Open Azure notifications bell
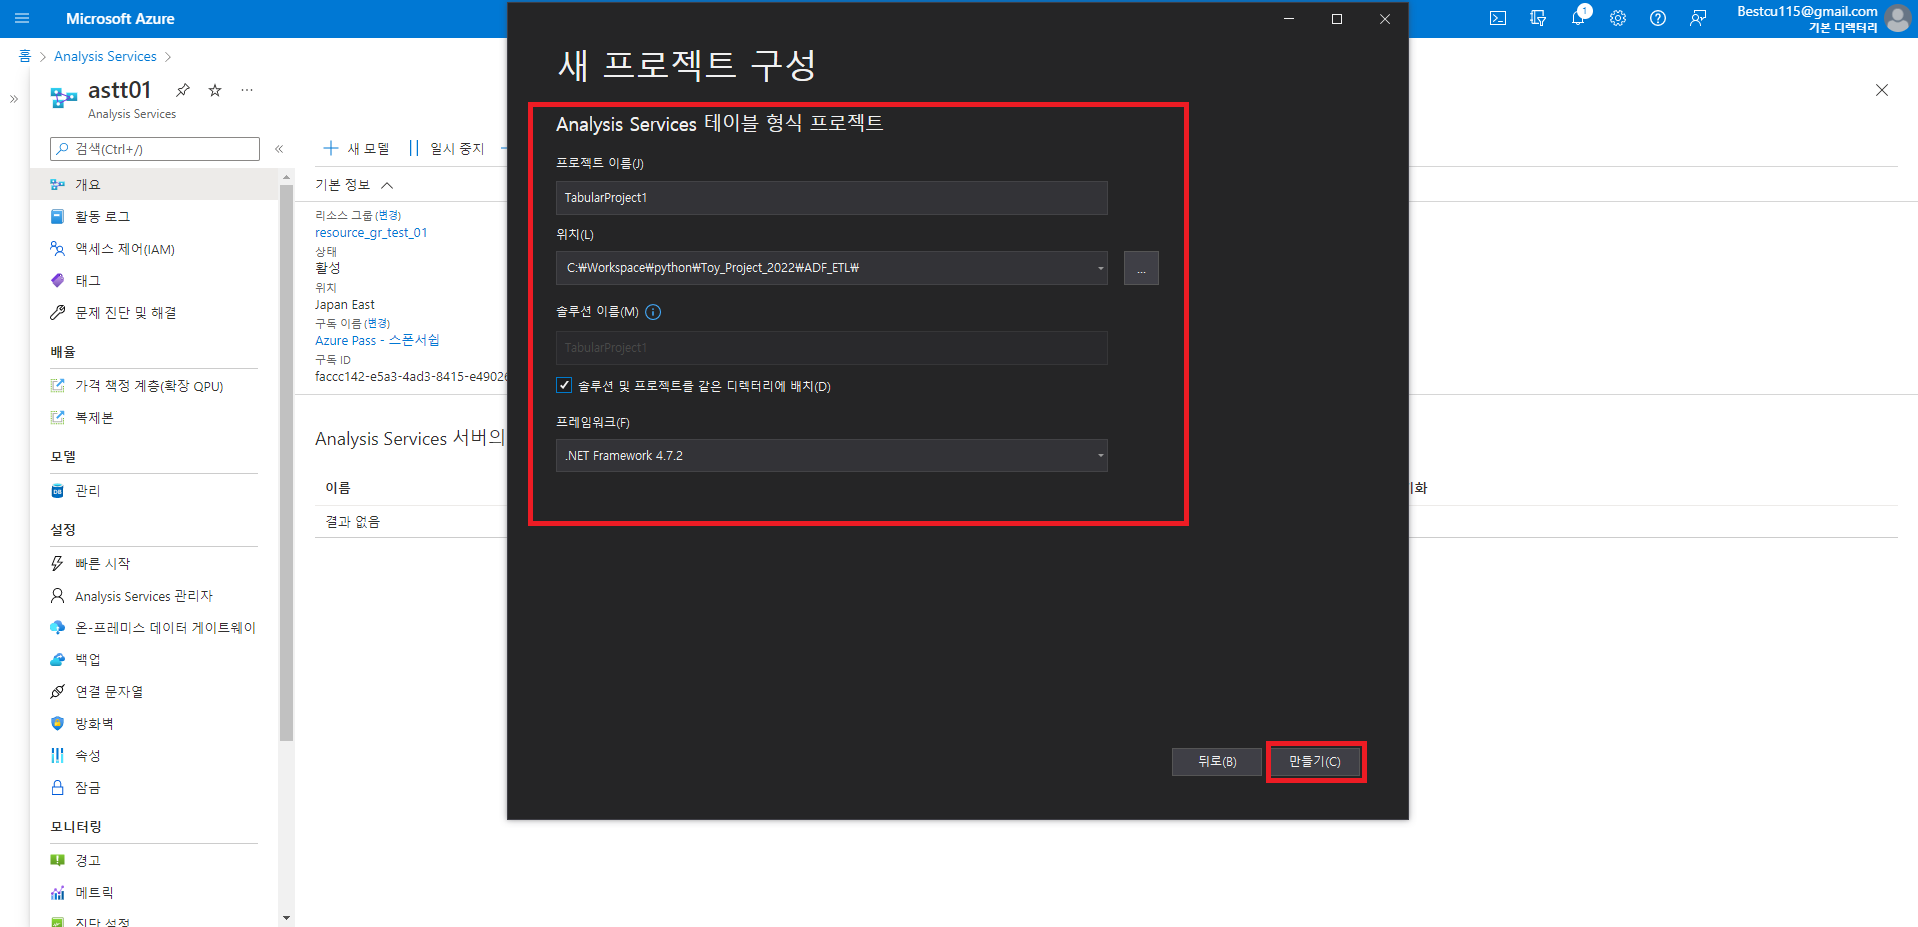Screen dimensions: 1918x927 tap(1578, 18)
